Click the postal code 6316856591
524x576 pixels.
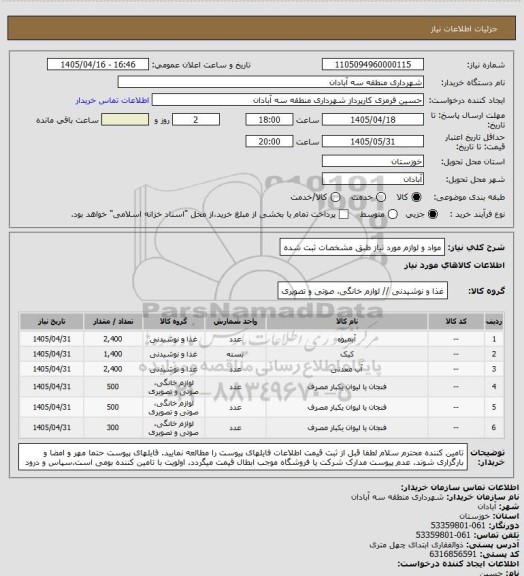[453, 554]
